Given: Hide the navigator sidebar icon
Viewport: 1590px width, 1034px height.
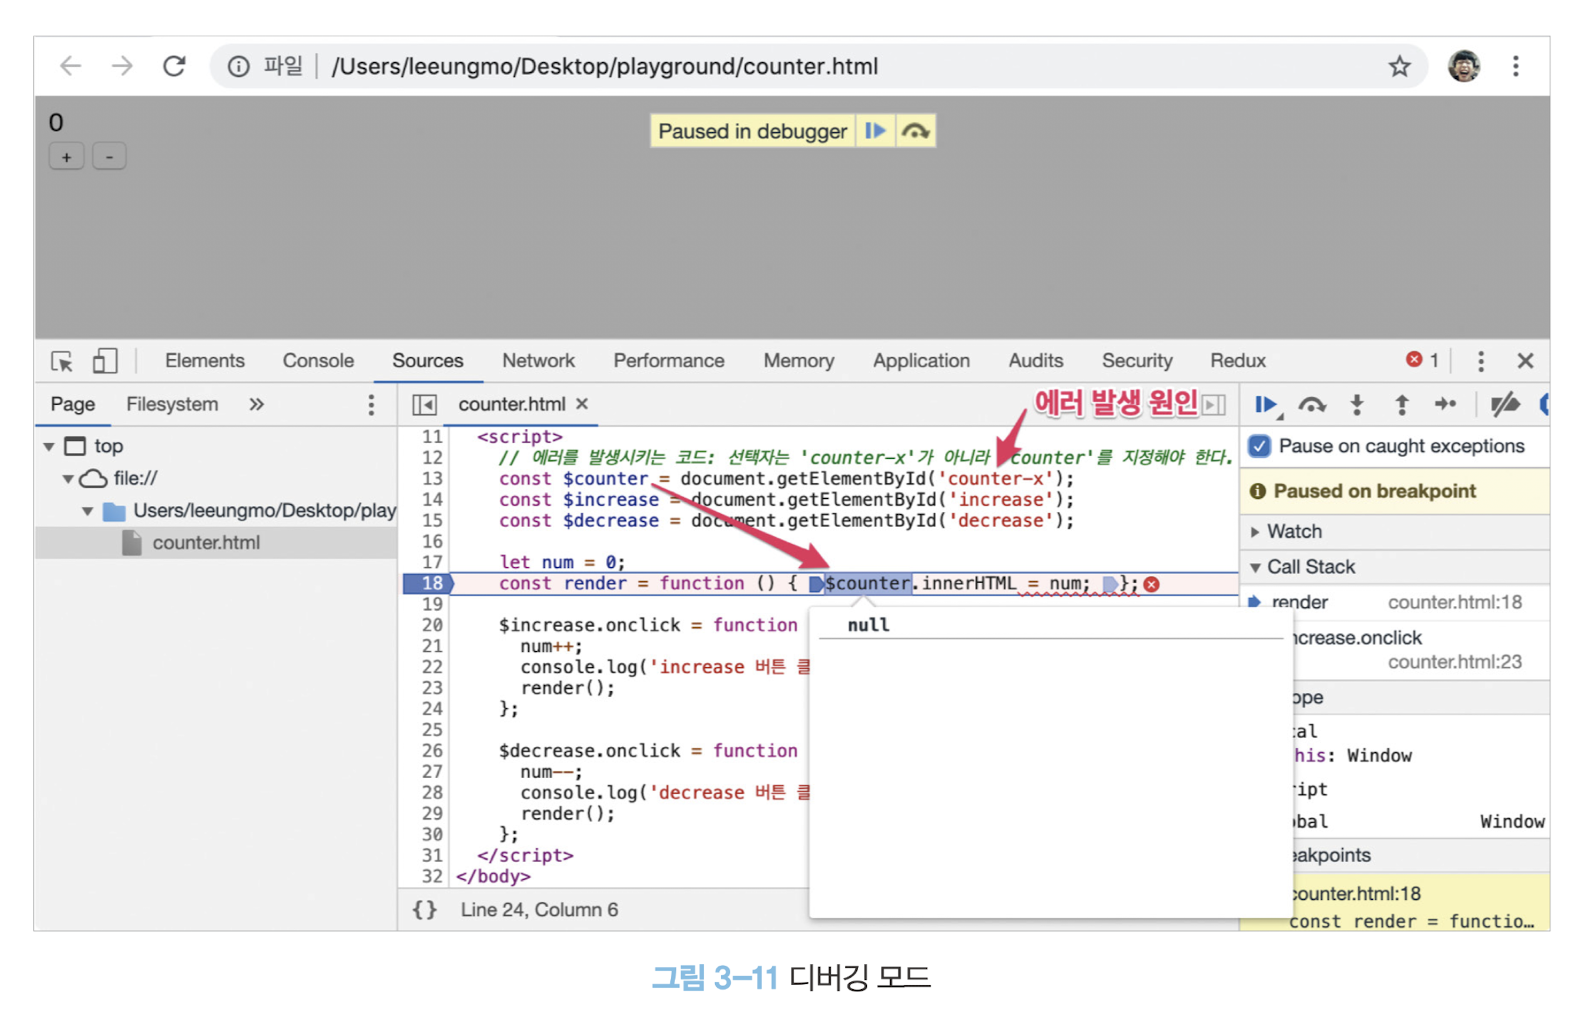Looking at the screenshot, I should tap(425, 405).
